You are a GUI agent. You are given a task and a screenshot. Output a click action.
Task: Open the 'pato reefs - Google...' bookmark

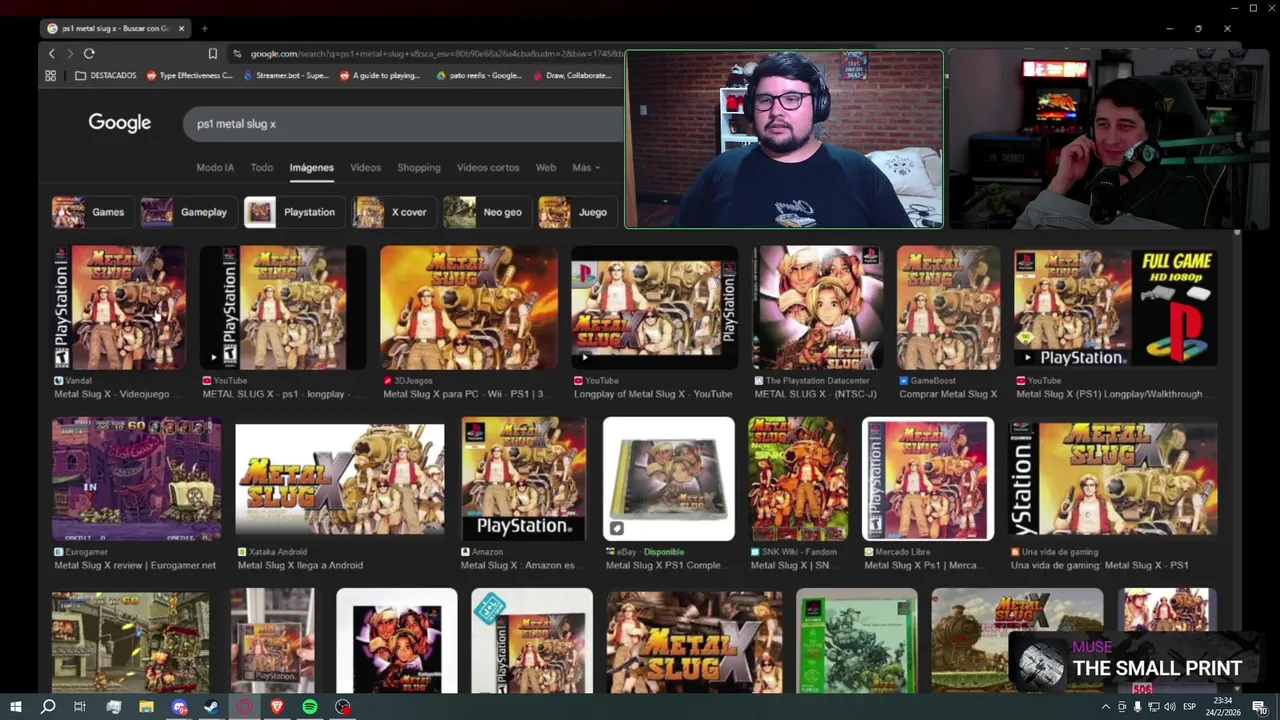click(x=479, y=75)
